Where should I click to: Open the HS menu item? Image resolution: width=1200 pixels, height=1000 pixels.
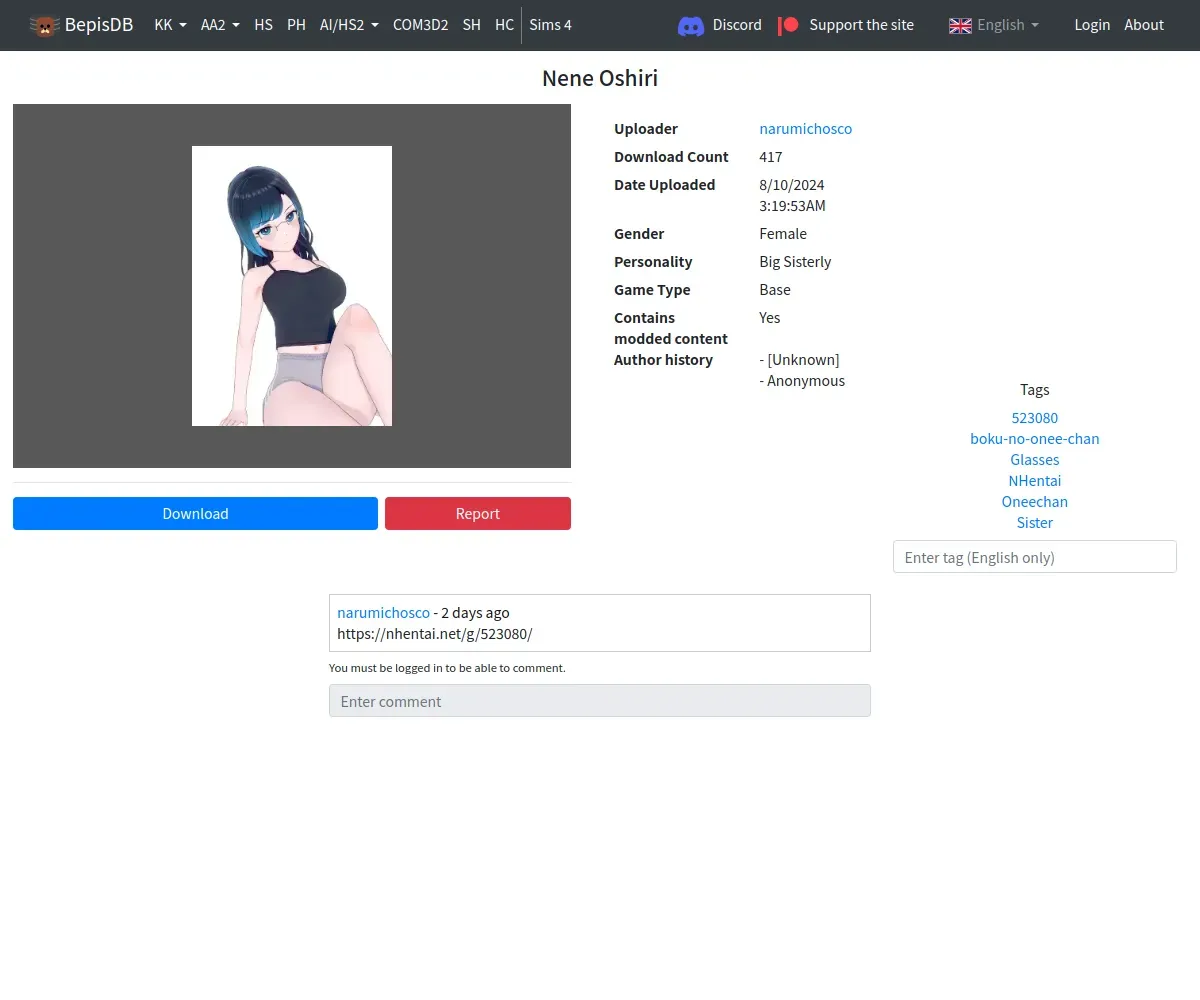[263, 25]
